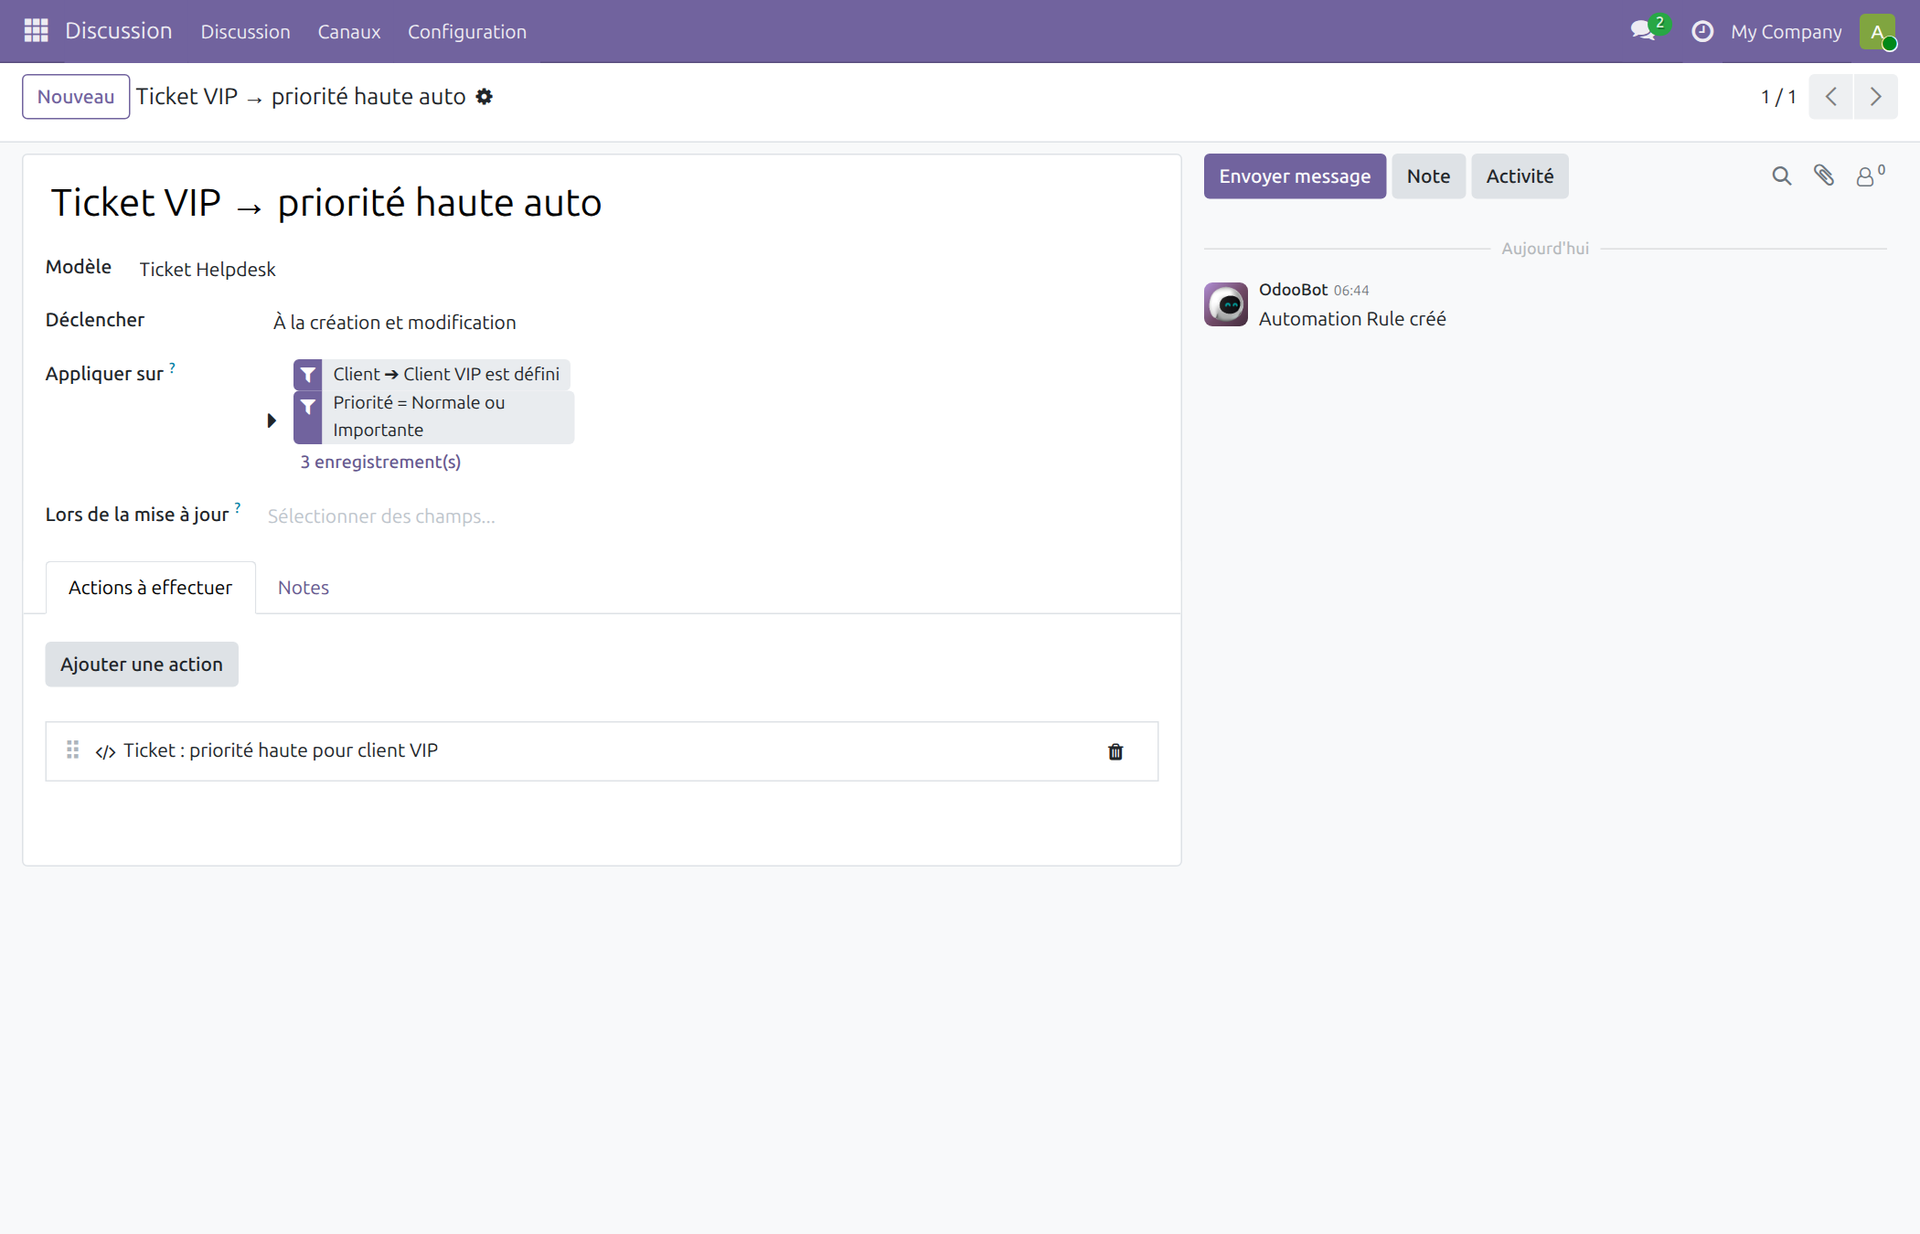Open the messaging conversations panel

click(1643, 31)
